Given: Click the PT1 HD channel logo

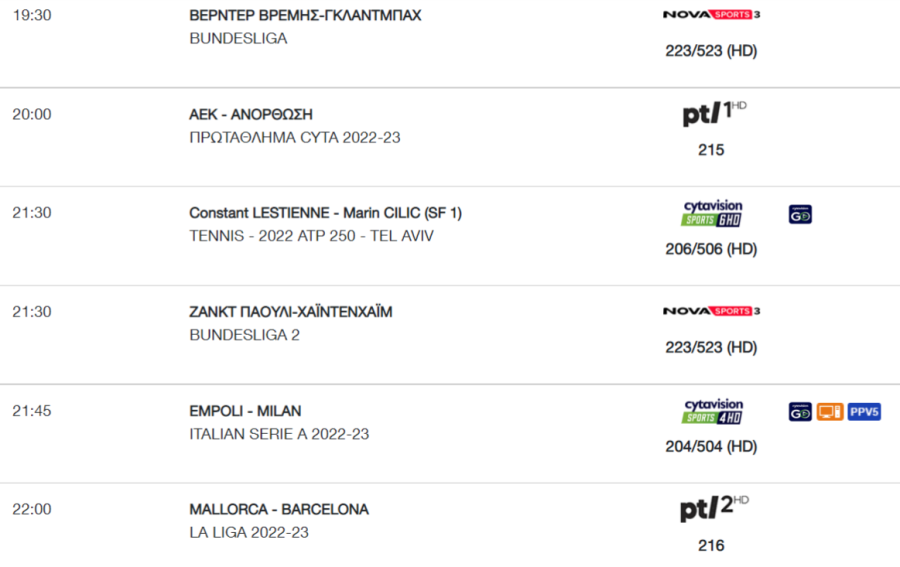Looking at the screenshot, I should 714,112.
